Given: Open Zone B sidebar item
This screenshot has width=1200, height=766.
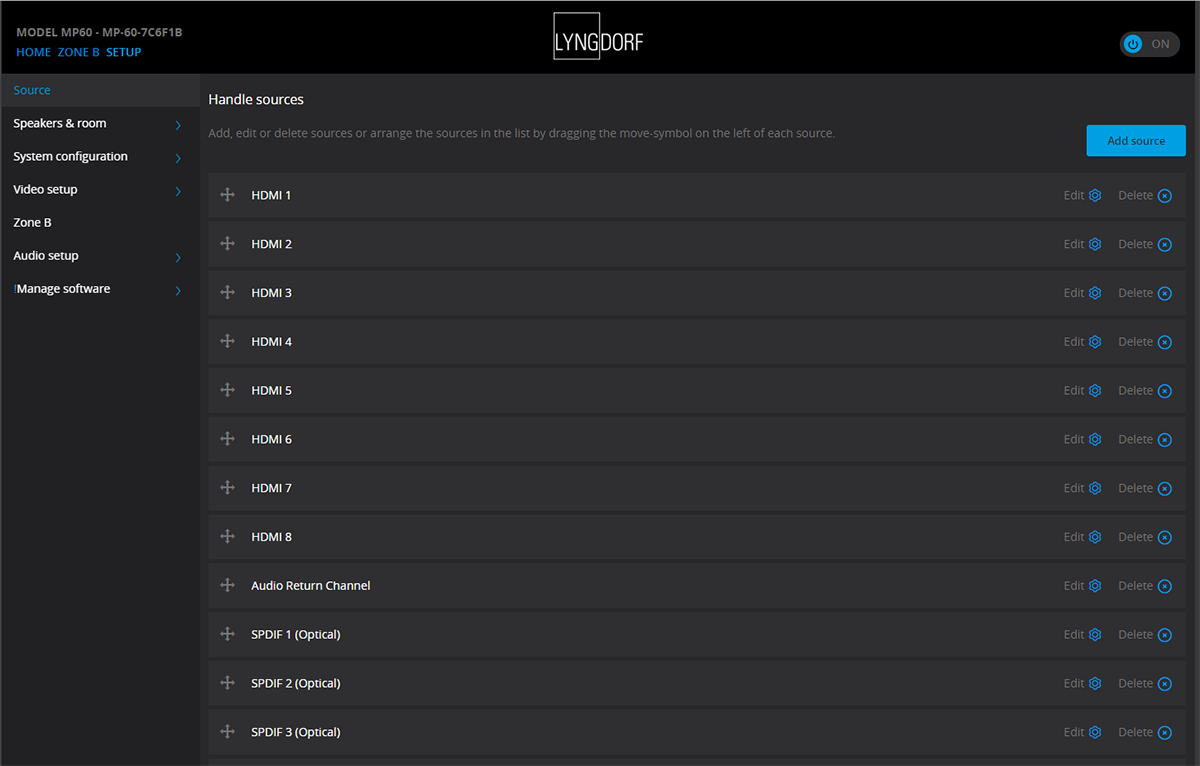Looking at the screenshot, I should [100, 222].
